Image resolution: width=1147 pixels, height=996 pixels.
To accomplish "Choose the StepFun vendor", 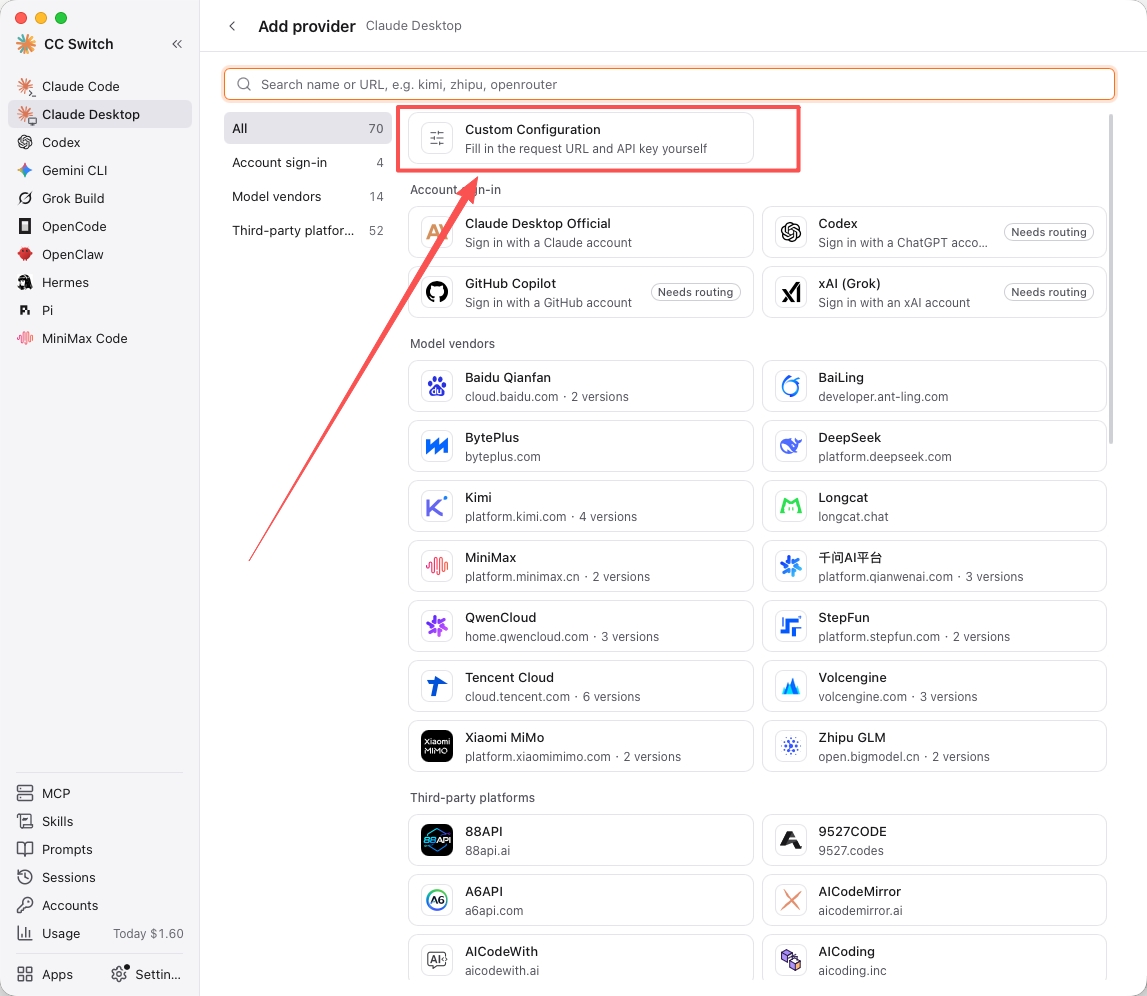I will point(934,626).
